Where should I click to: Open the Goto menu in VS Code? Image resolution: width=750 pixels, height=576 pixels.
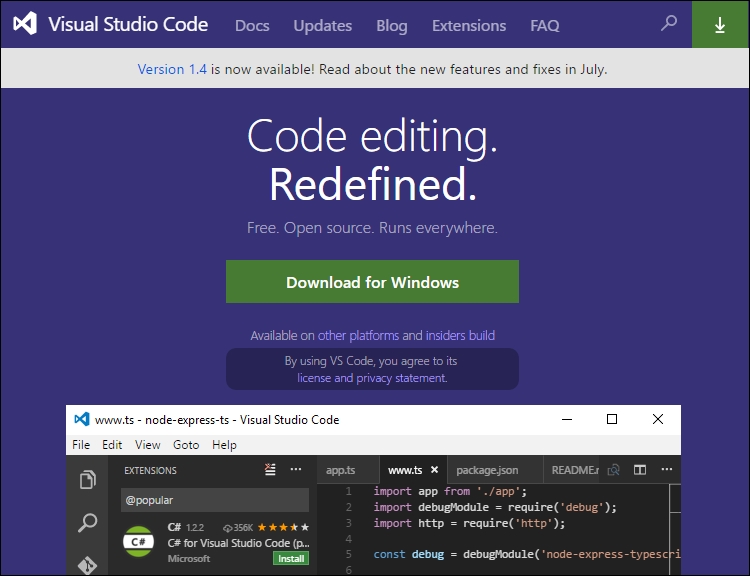[x=186, y=445]
